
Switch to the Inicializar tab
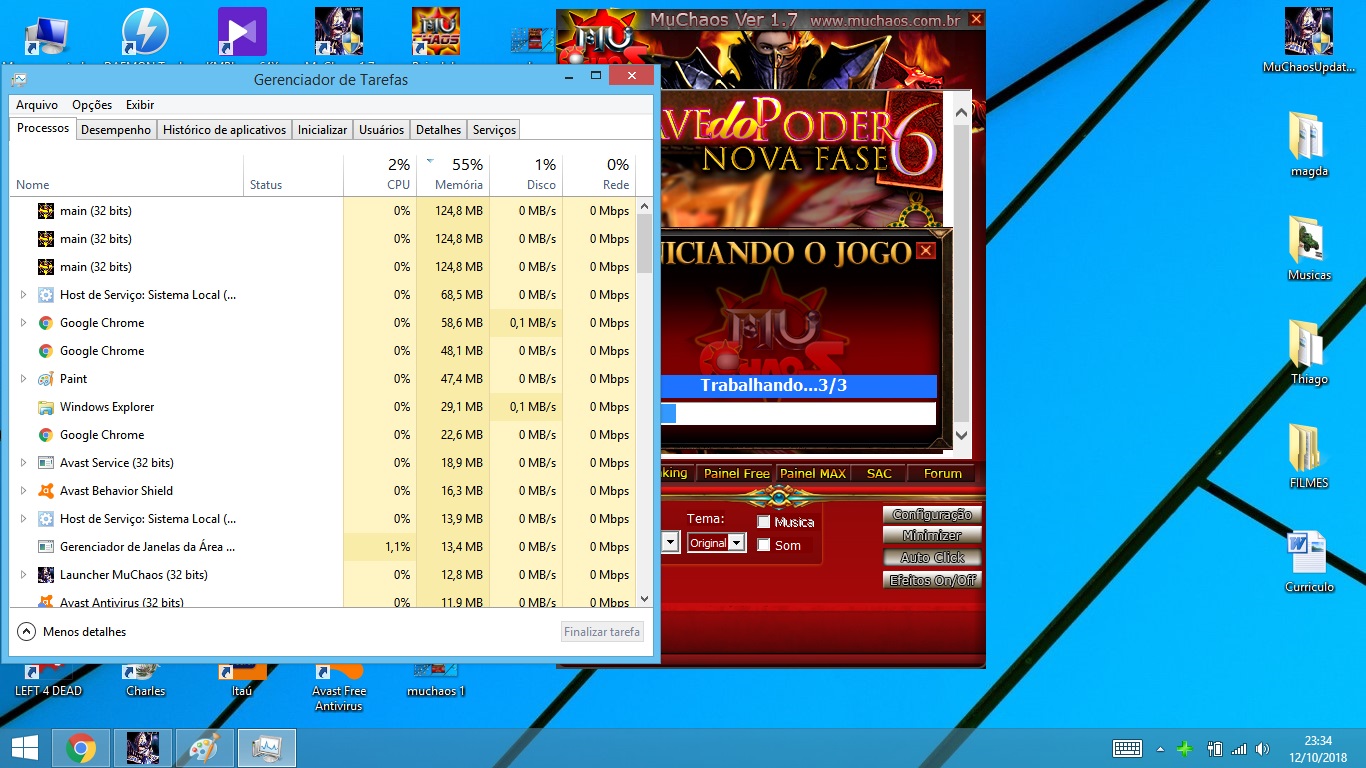[x=323, y=130]
